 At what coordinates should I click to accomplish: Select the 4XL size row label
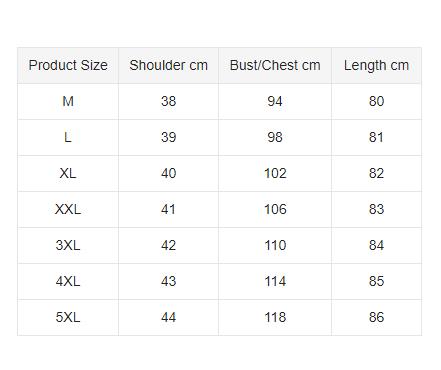[68, 281]
